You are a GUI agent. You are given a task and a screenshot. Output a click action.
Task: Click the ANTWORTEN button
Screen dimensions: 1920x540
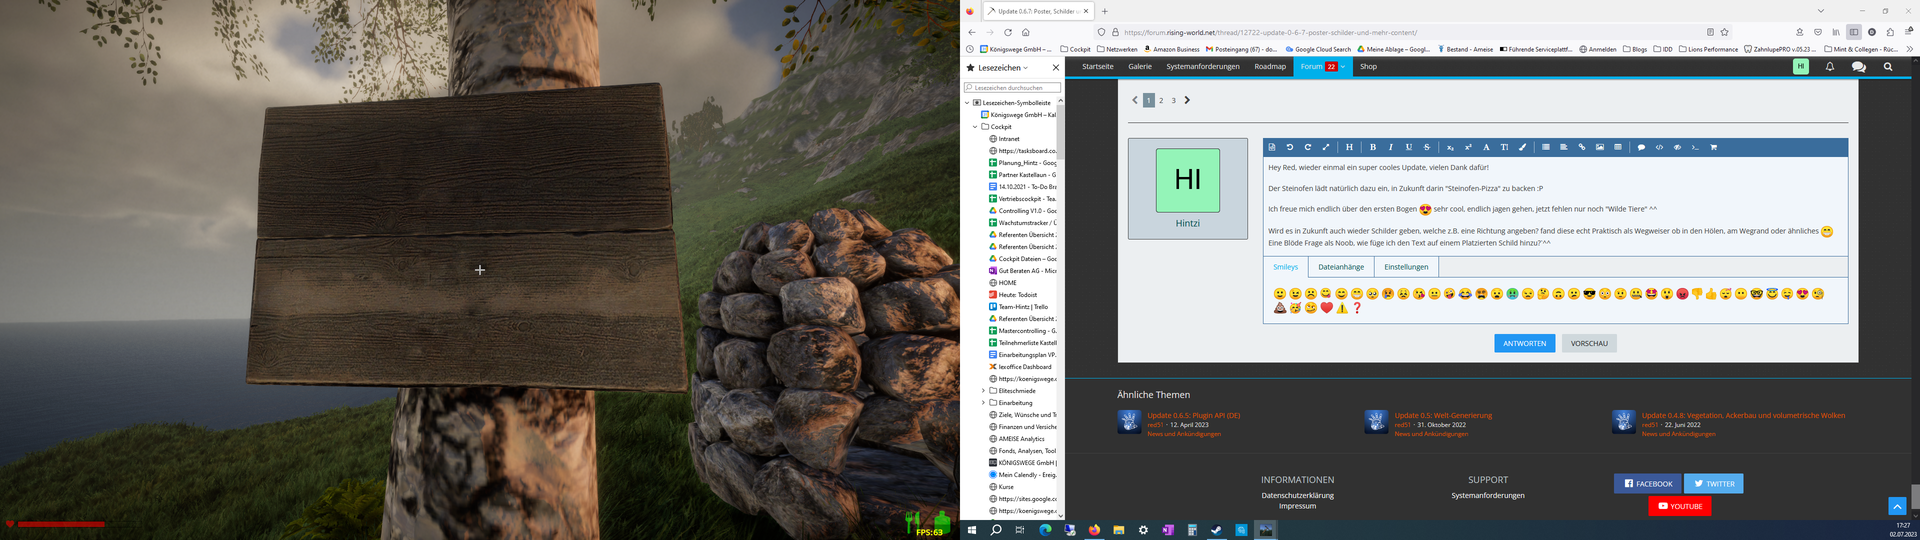tap(1524, 343)
